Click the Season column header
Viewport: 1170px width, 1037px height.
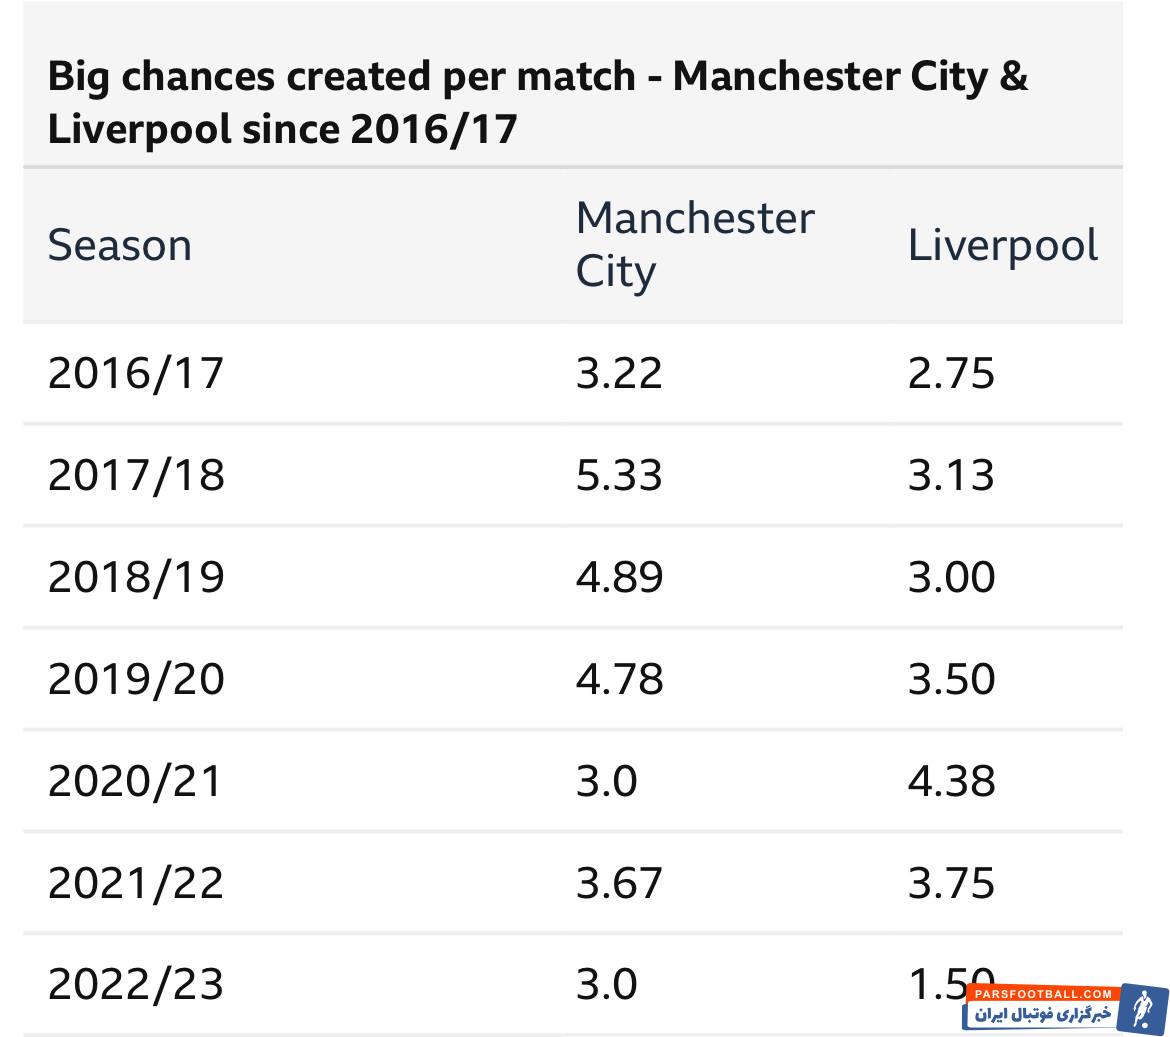(119, 245)
